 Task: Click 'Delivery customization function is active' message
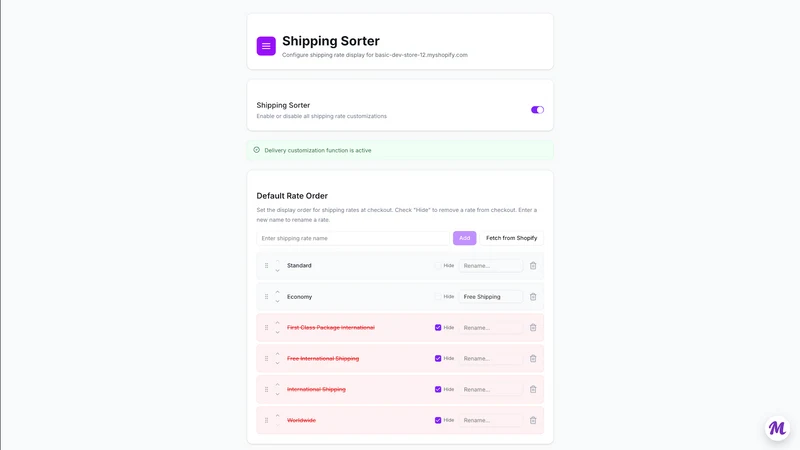tap(318, 151)
